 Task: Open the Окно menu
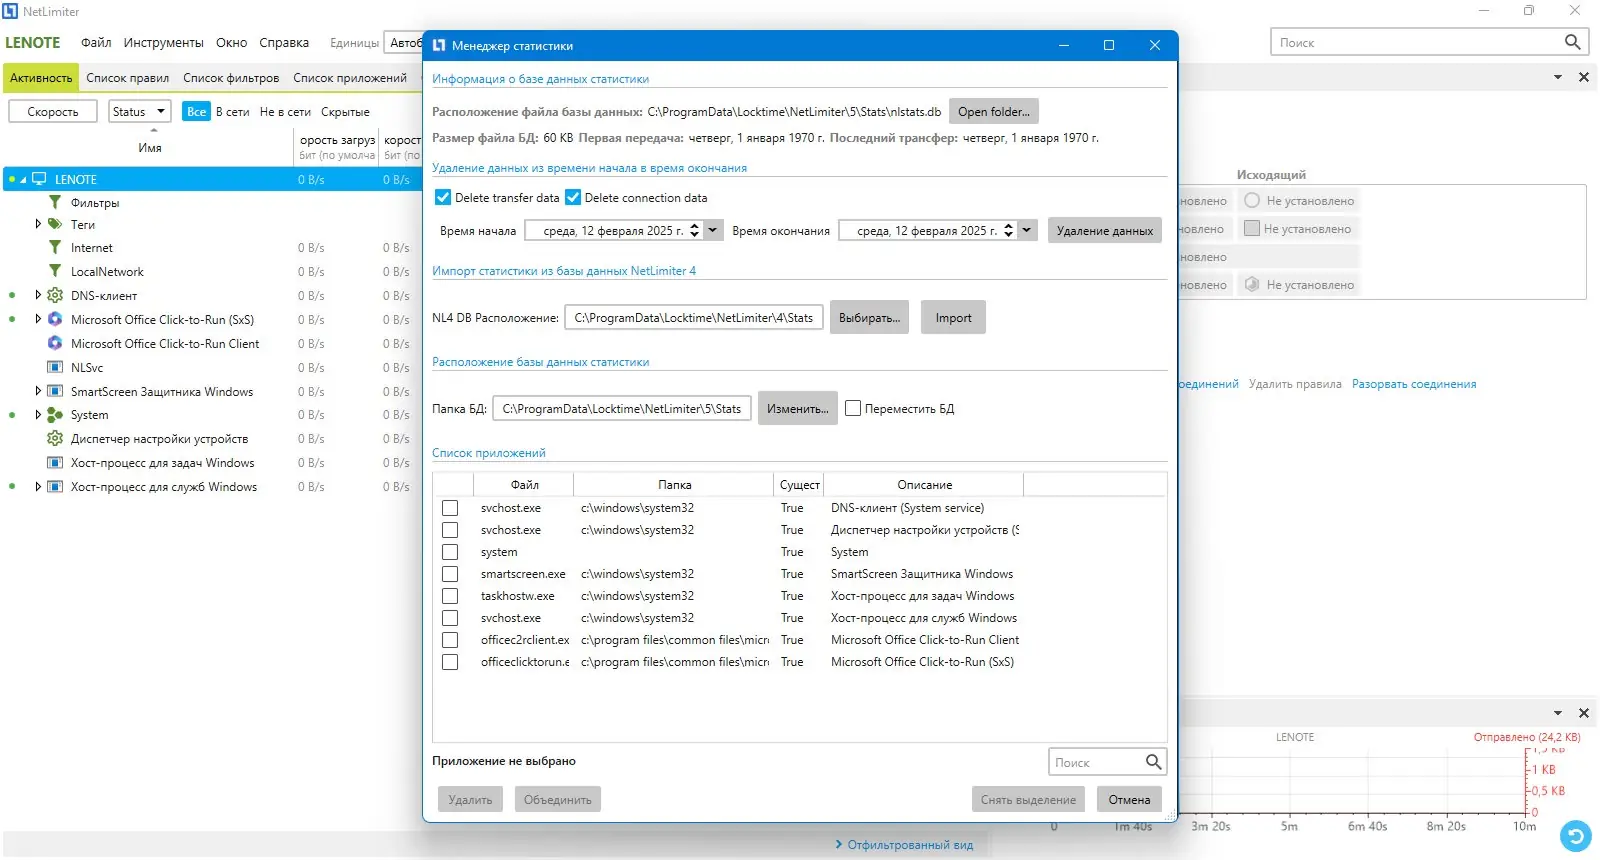231,42
